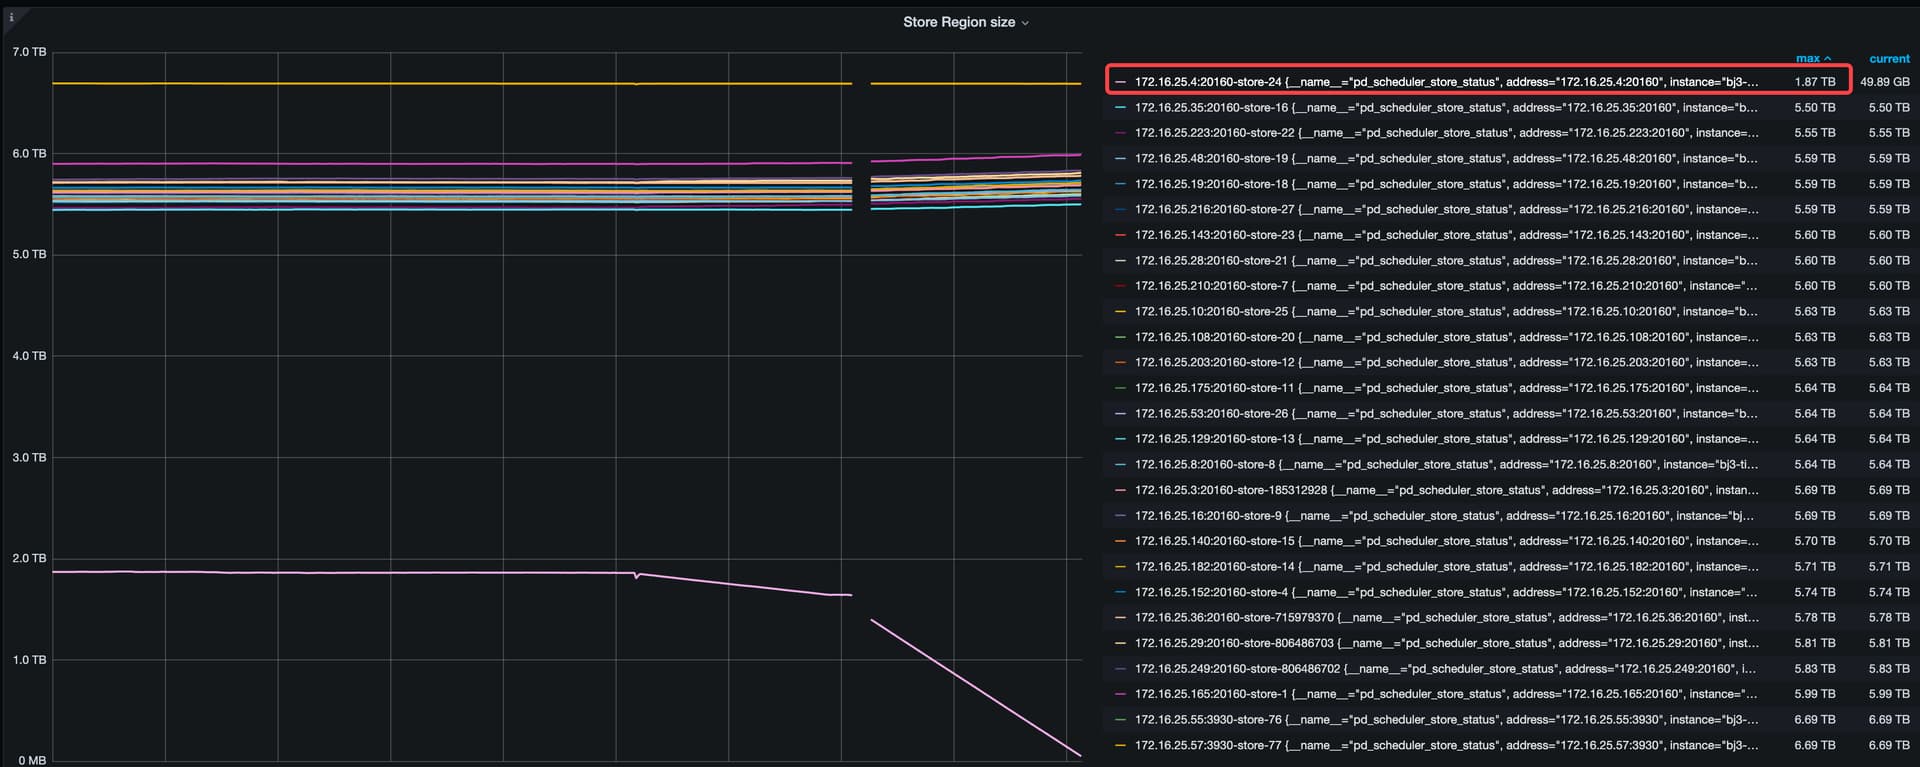Toggle the 172.16.25.4 store-24 legend label
This screenshot has width=1920, height=767.
(1445, 82)
